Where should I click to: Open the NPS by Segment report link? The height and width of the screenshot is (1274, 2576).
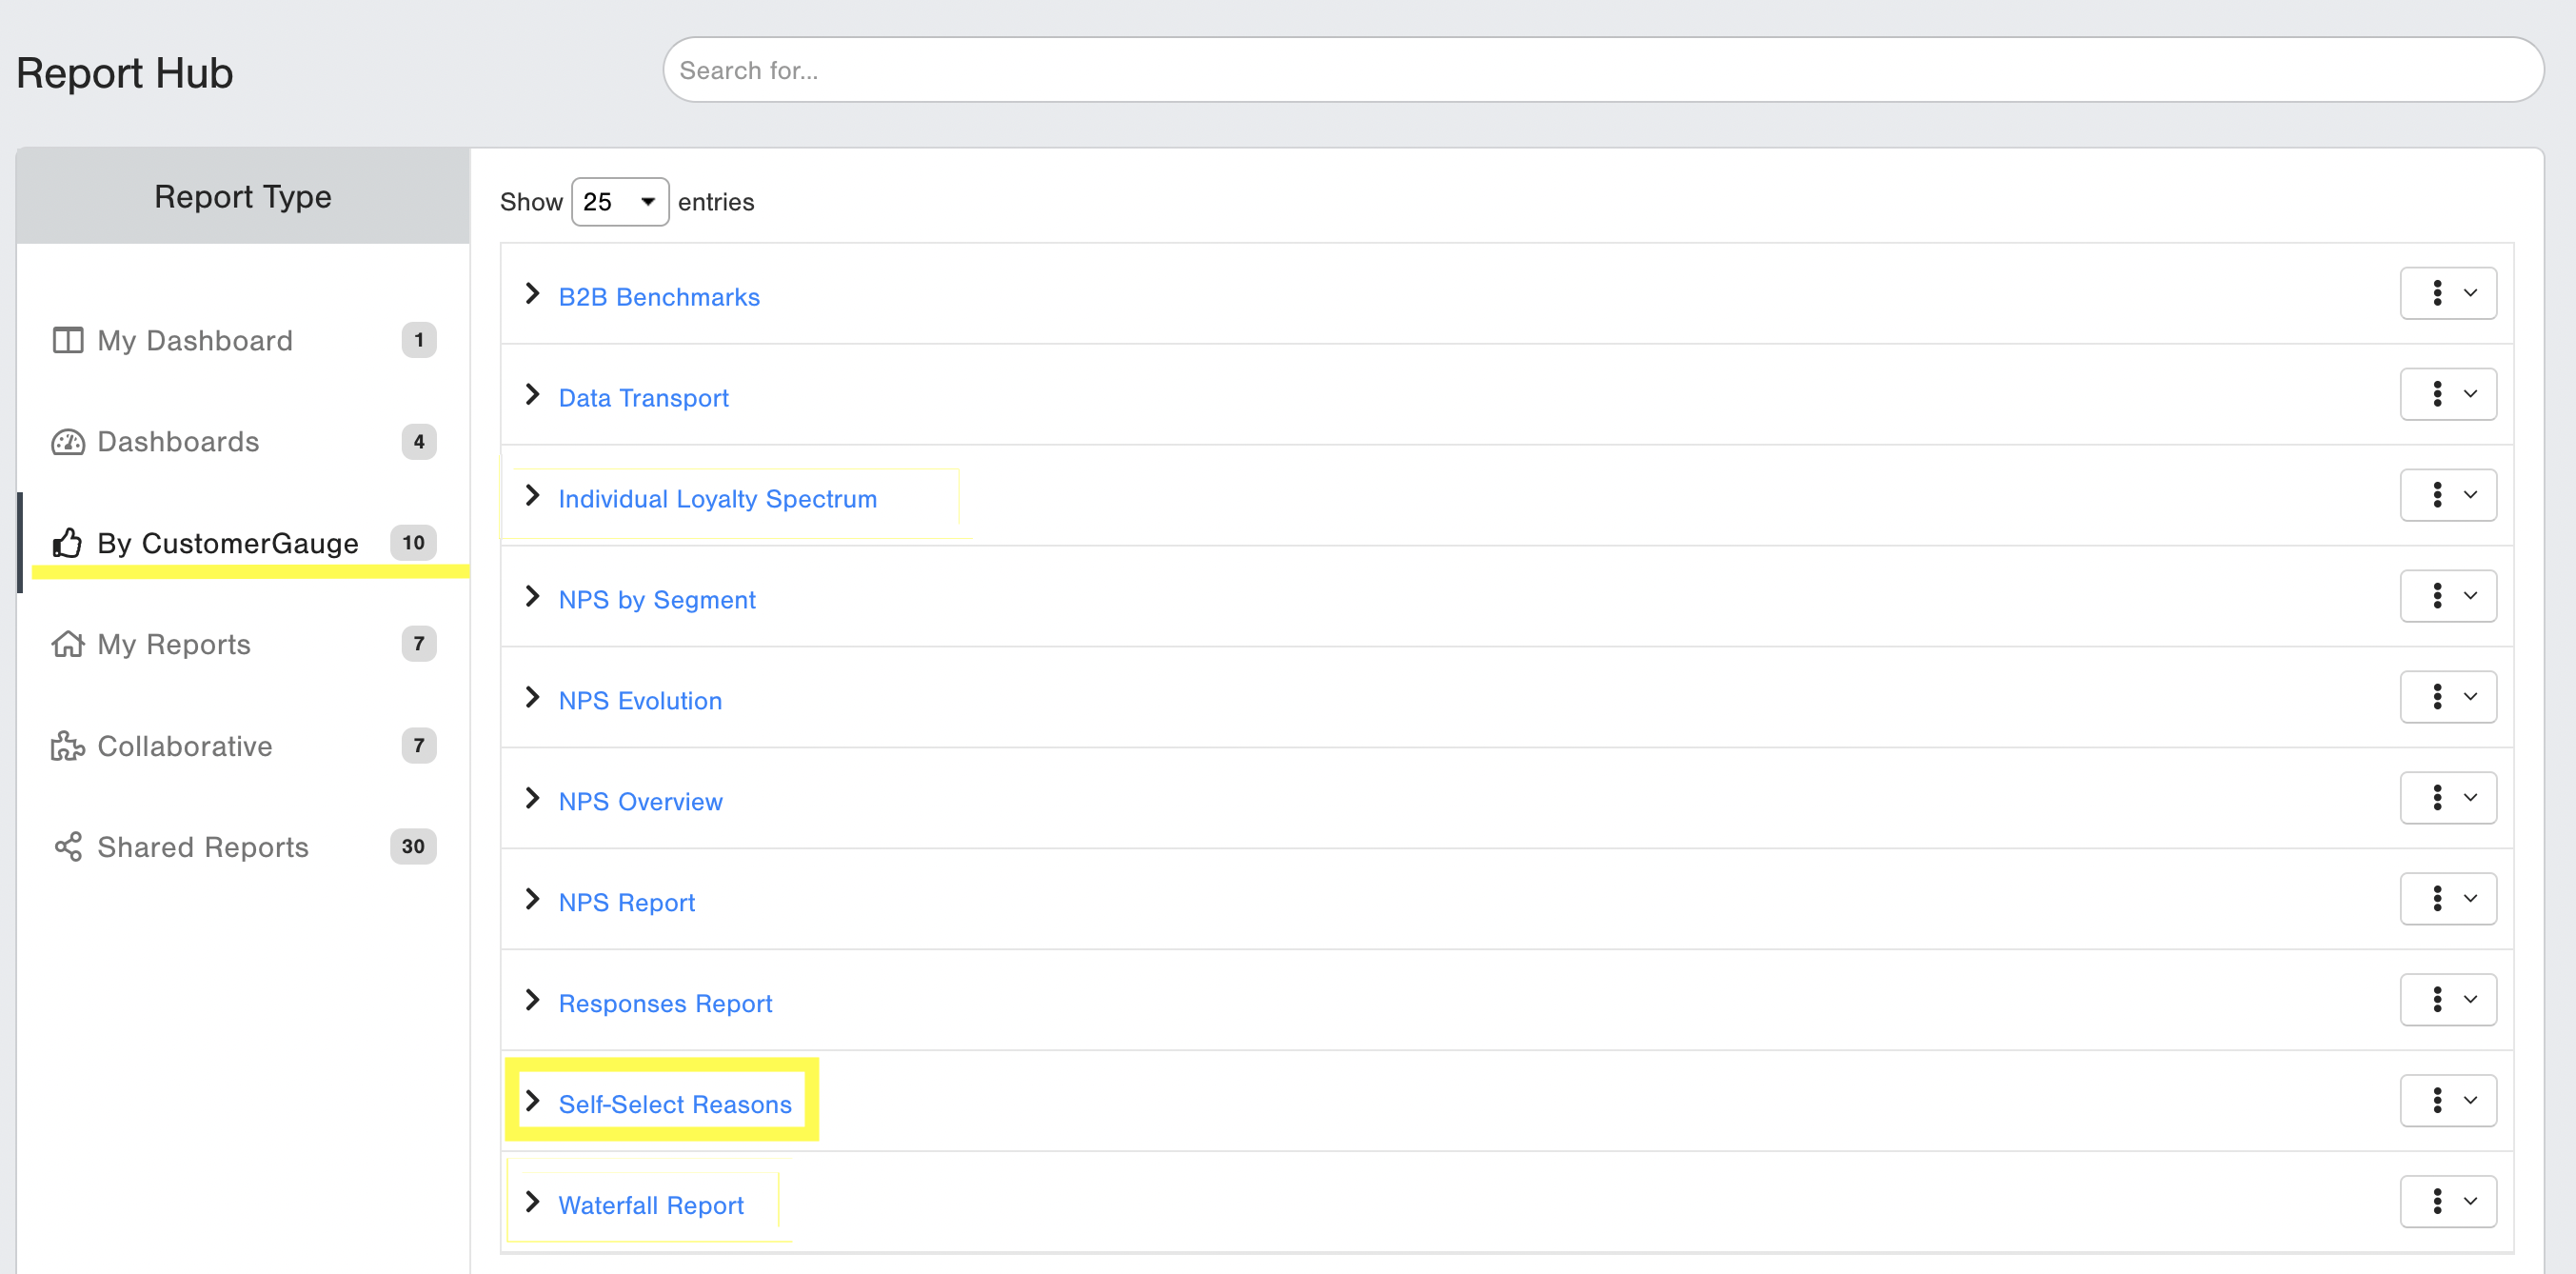(656, 599)
